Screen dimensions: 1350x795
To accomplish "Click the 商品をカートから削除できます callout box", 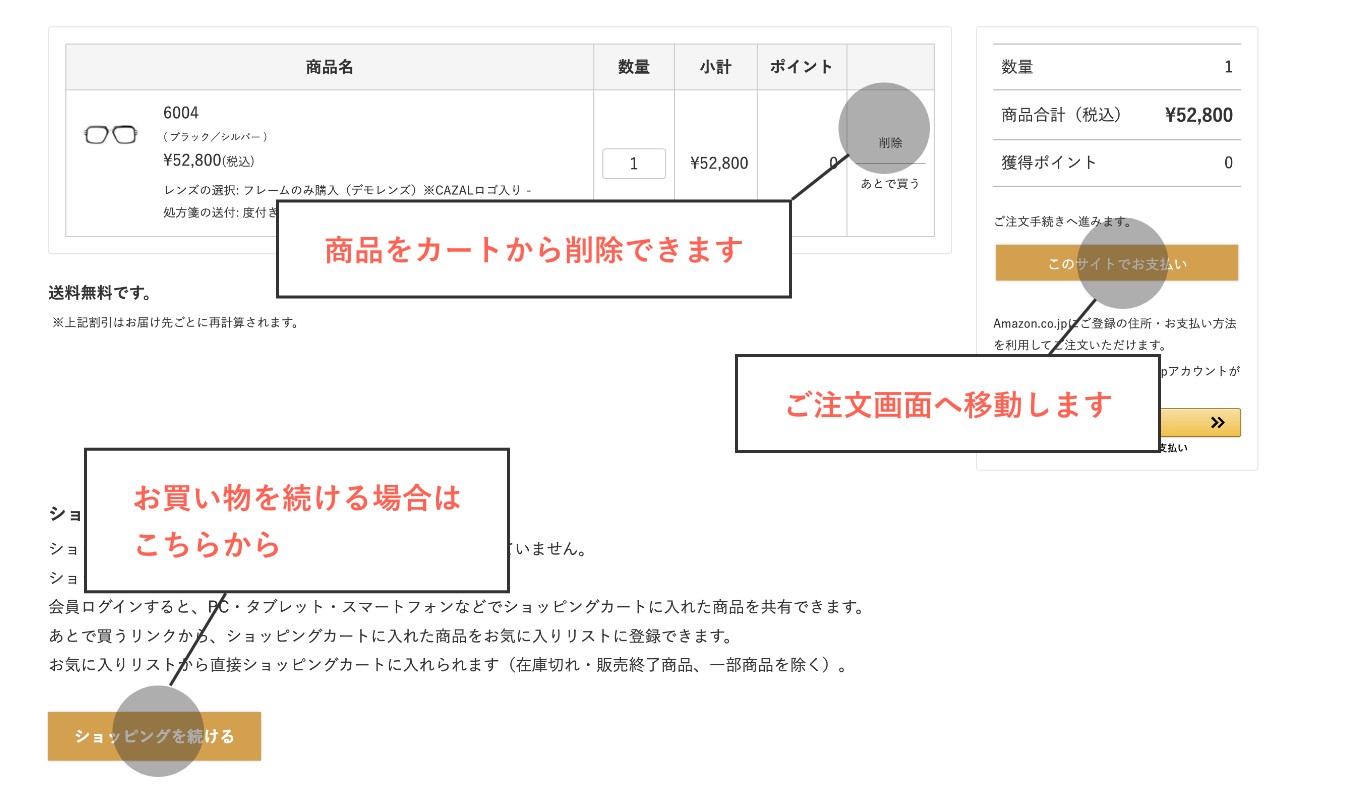I will tap(533, 249).
